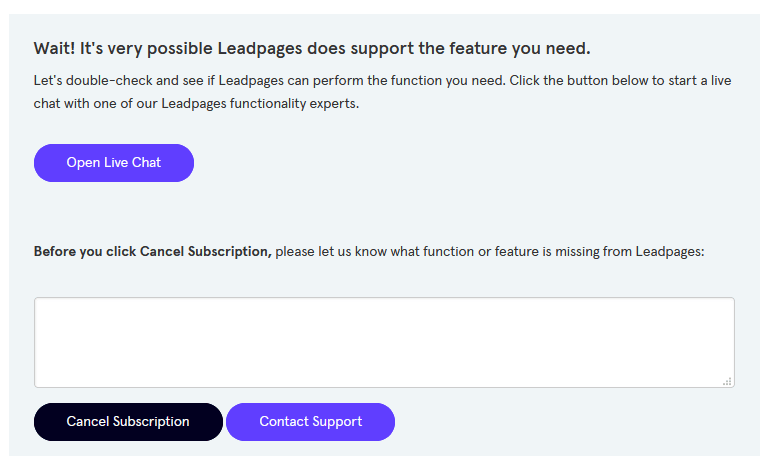Click 'start a live chat' phrase in paragraph
This screenshot has height=463, width=768.
click(x=680, y=81)
